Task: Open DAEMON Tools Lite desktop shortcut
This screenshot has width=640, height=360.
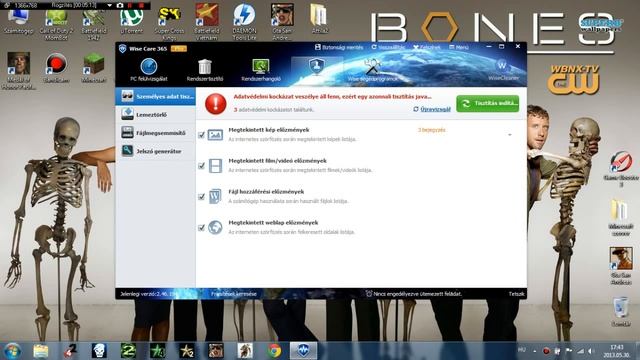Action: pyautogui.click(x=244, y=22)
